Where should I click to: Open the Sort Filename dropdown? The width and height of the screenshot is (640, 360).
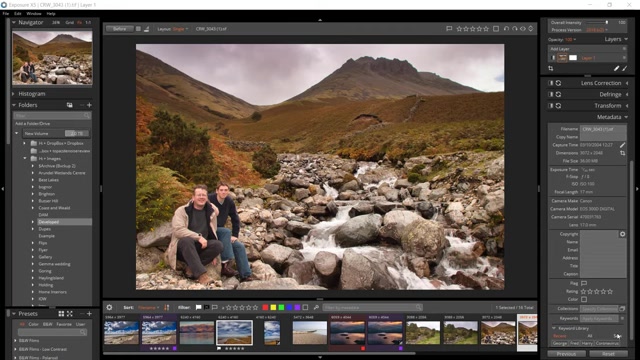[148, 307]
